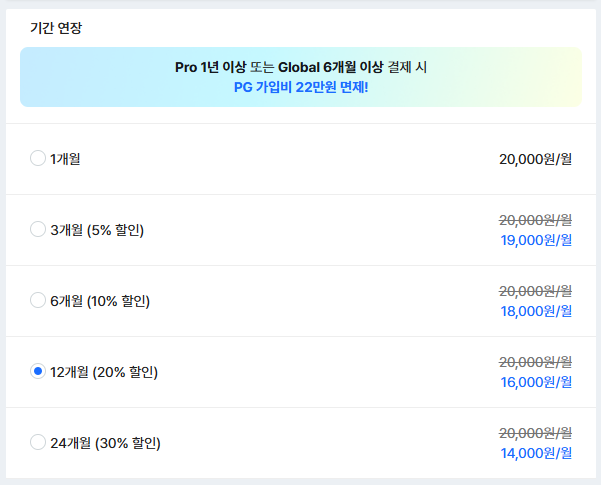Click the discounted 16,000원/월 price
The width and height of the screenshot is (601, 485).
[536, 382]
